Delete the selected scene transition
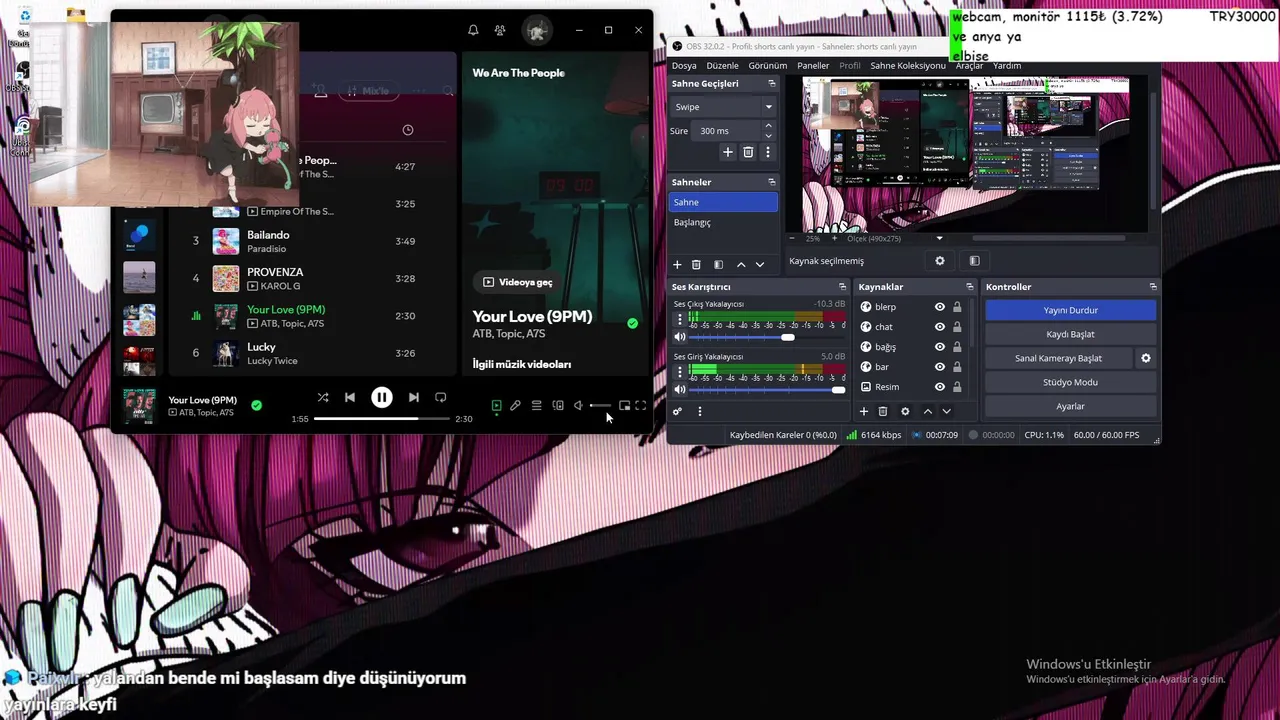 click(748, 152)
